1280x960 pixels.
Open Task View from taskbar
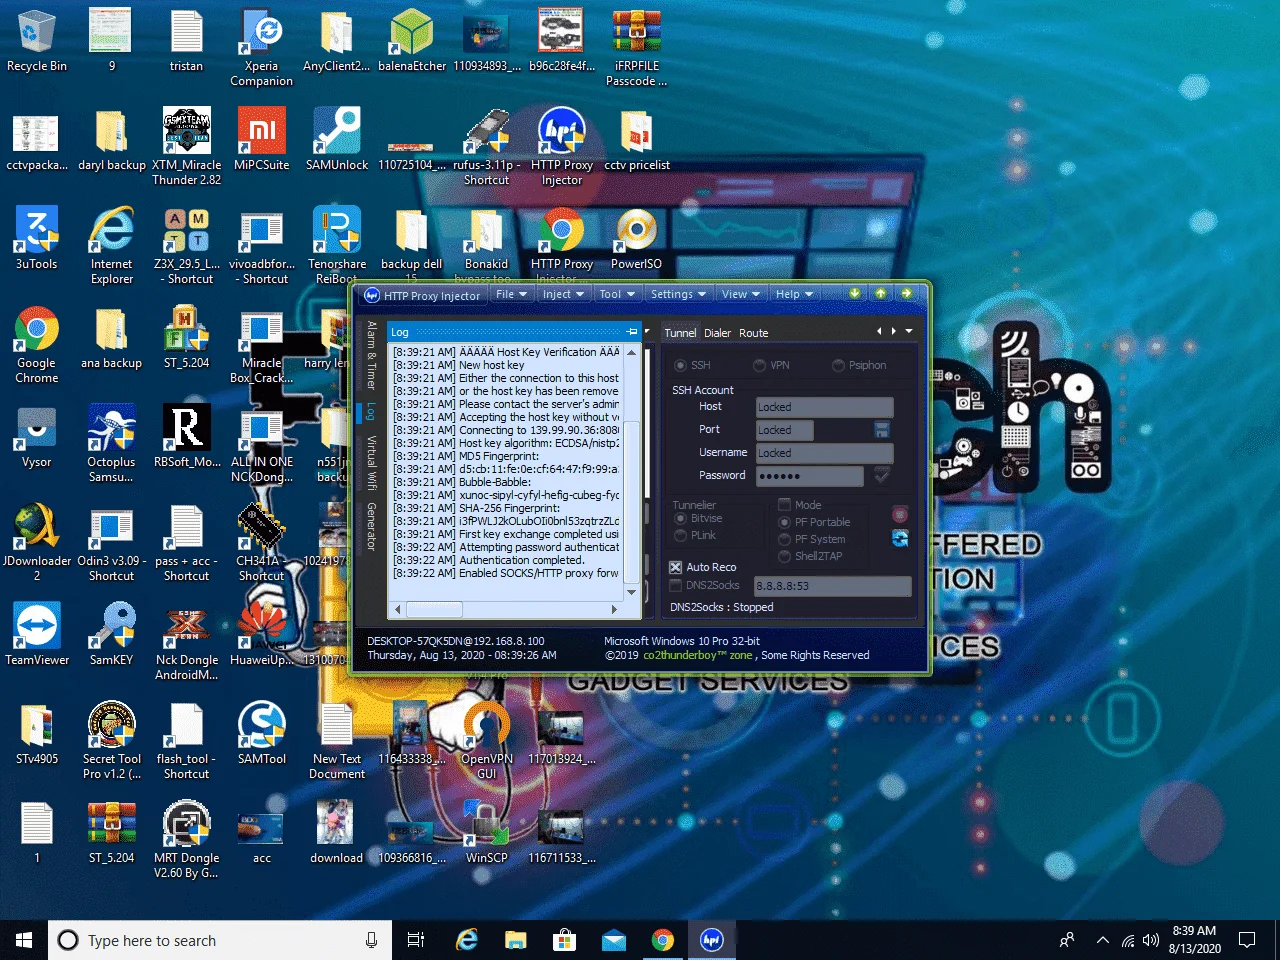click(416, 940)
